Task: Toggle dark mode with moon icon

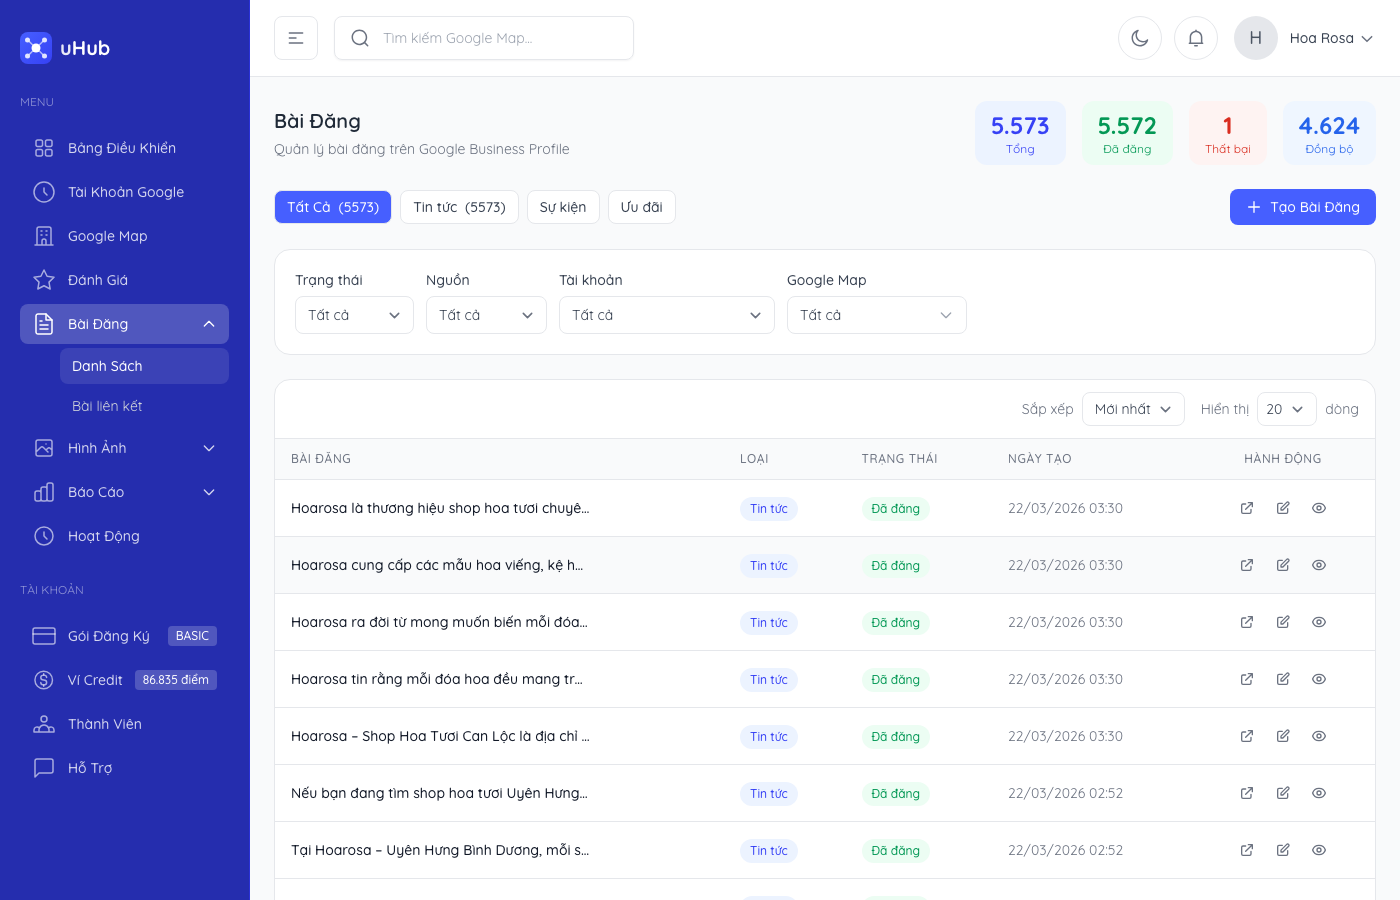Action: point(1139,38)
